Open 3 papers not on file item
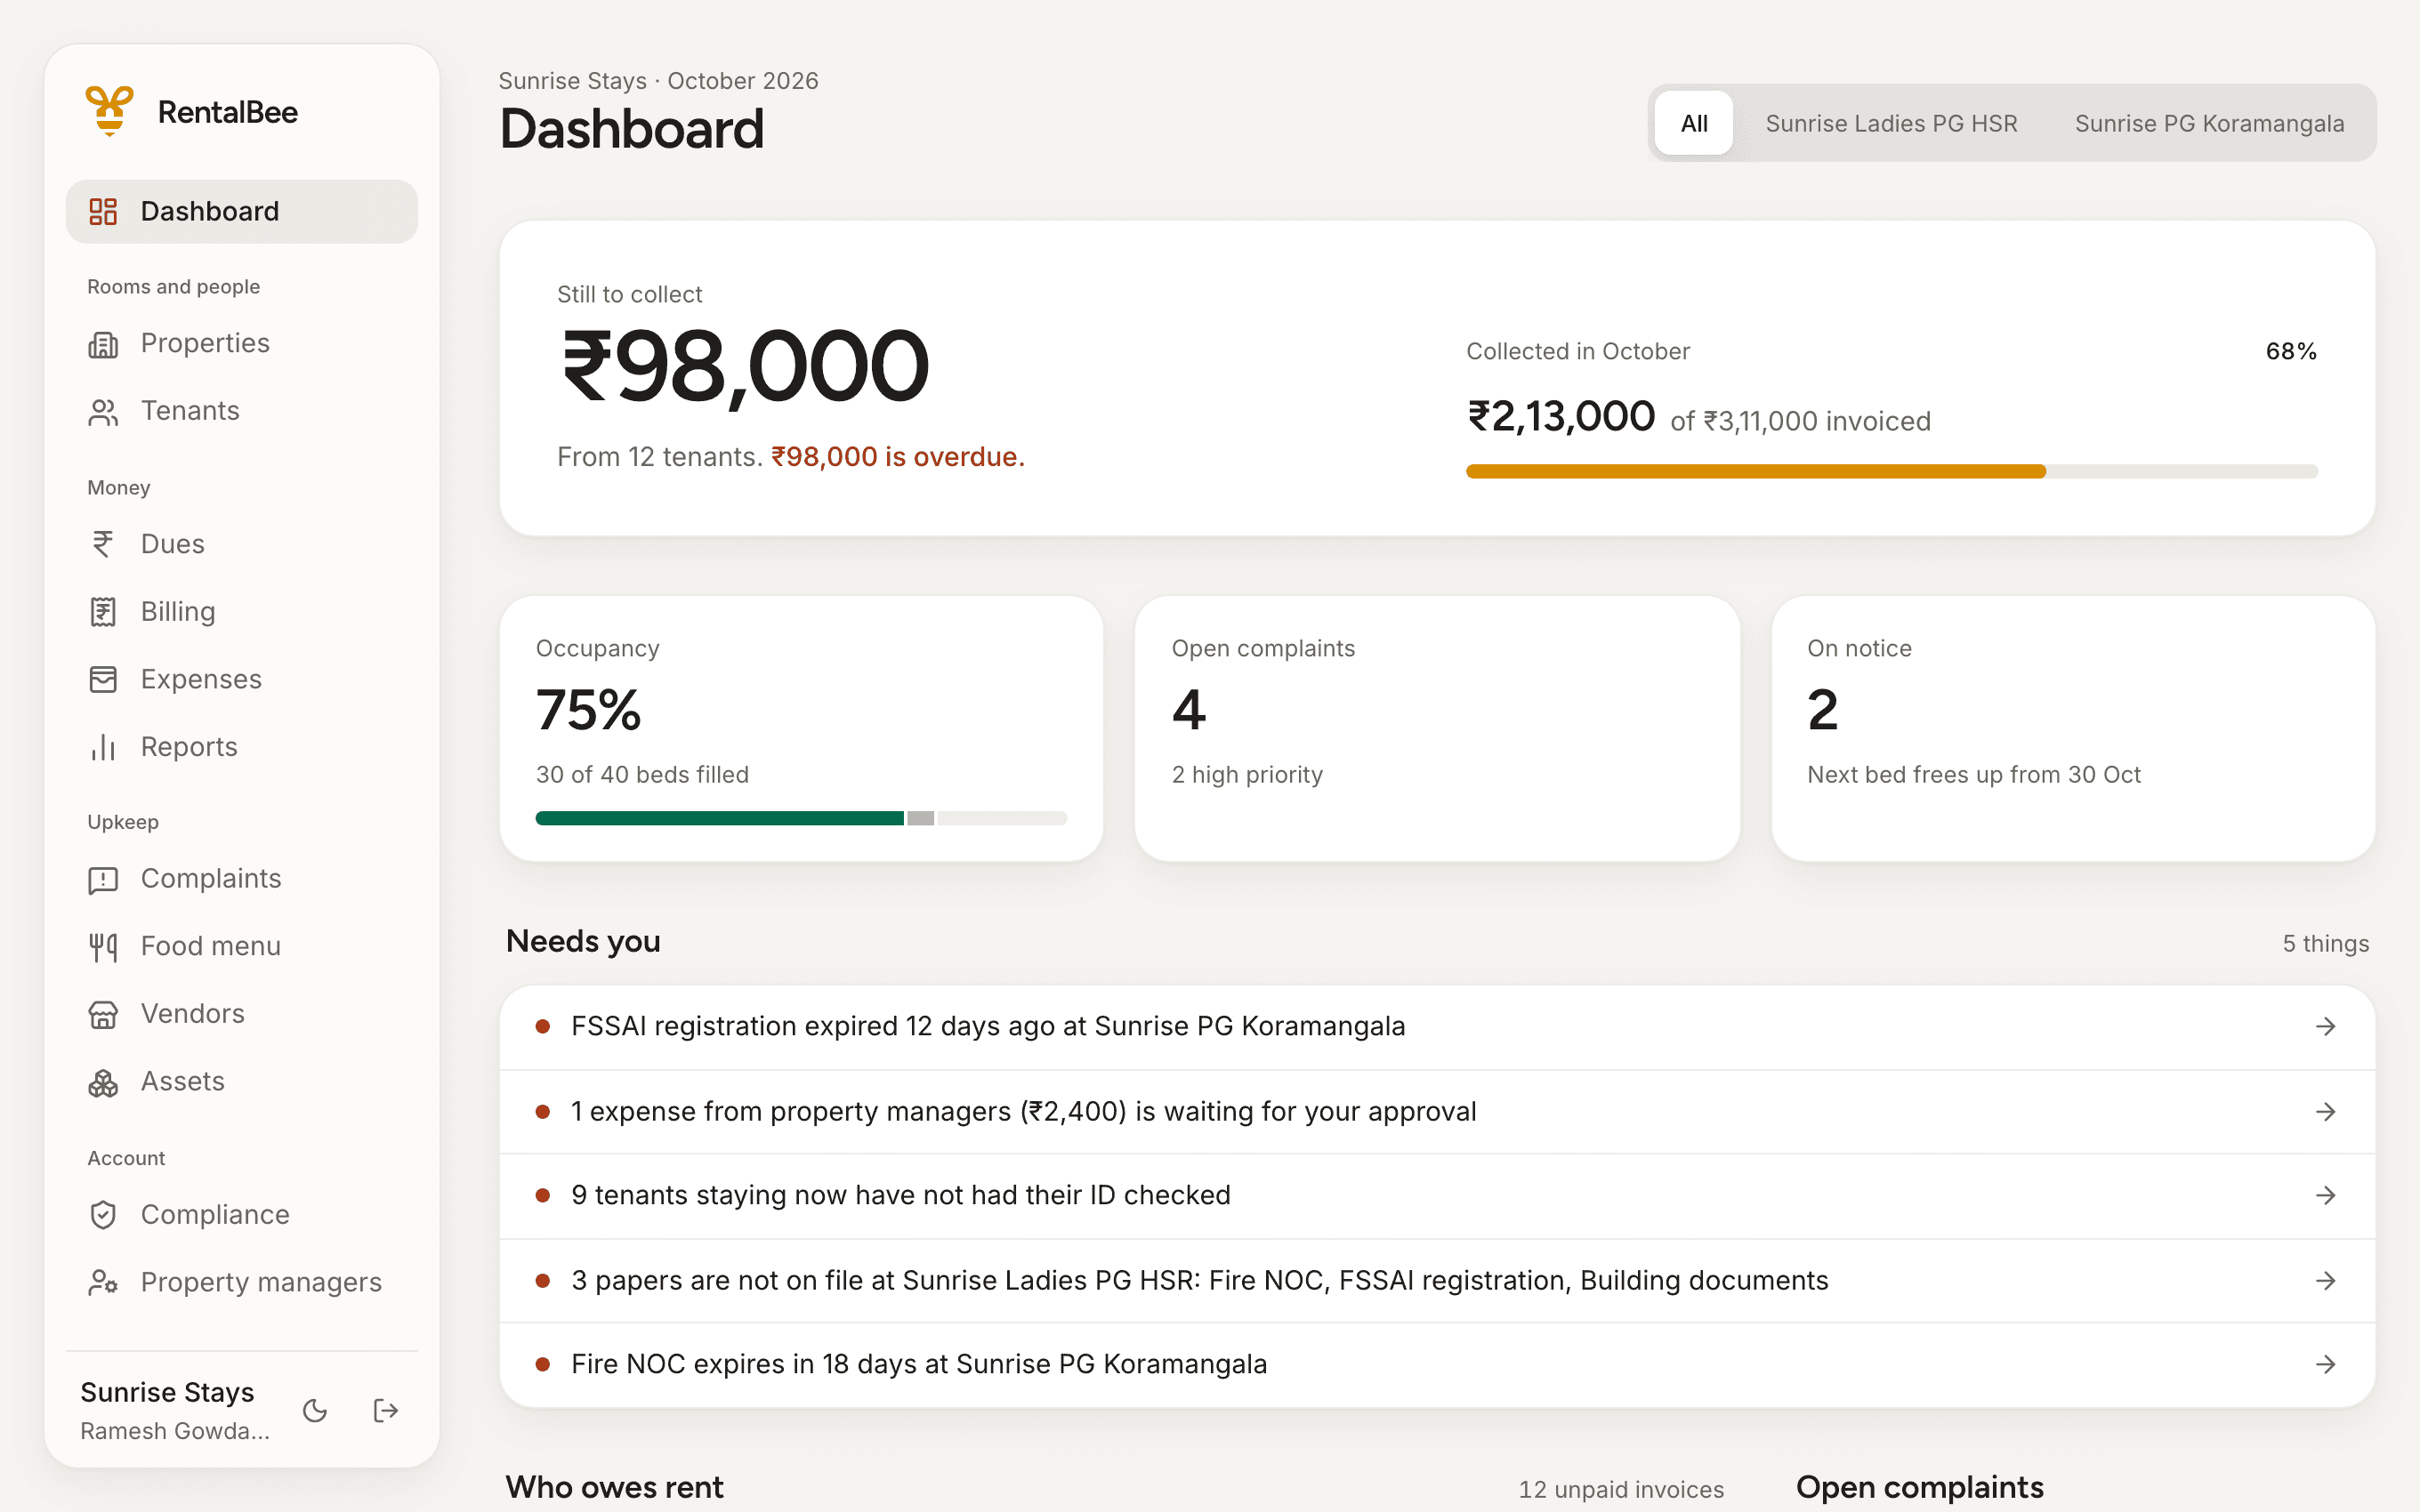The width and height of the screenshot is (2420, 1512). [1437, 1281]
